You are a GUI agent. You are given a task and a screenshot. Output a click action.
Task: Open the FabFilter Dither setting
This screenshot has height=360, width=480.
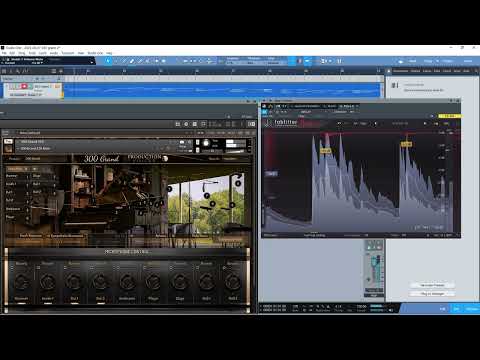(398, 235)
